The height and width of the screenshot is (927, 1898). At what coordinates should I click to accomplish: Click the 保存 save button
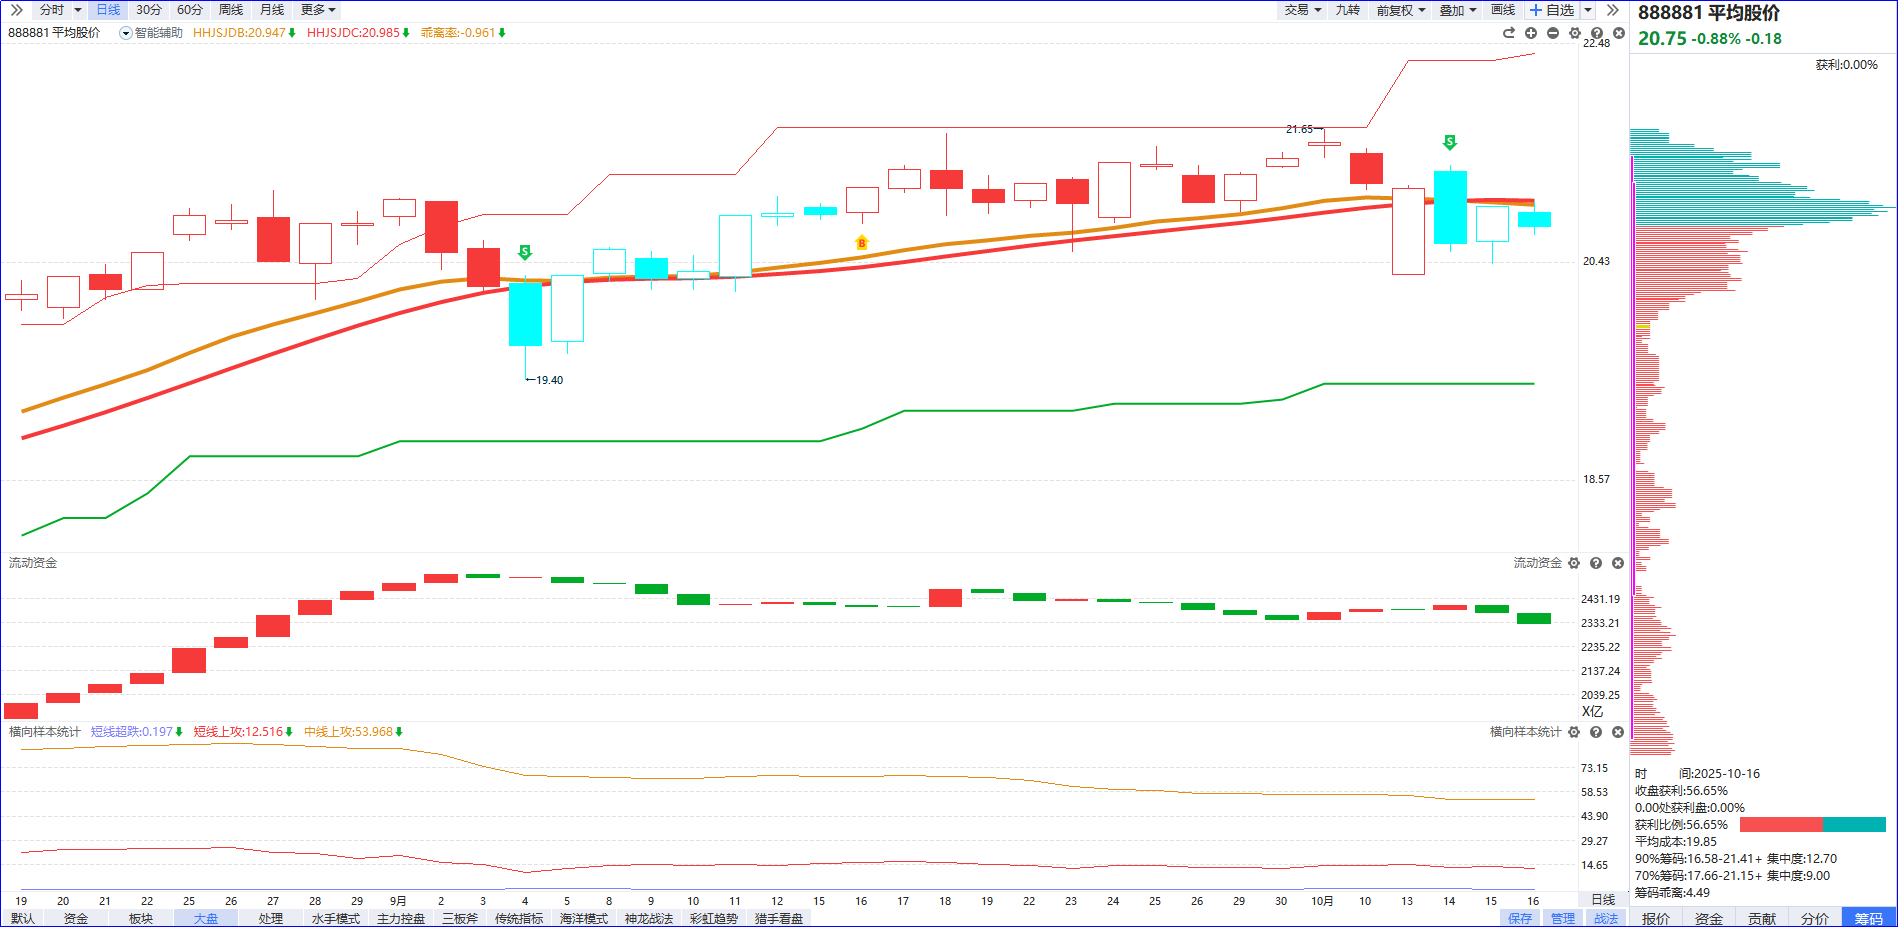click(1520, 918)
